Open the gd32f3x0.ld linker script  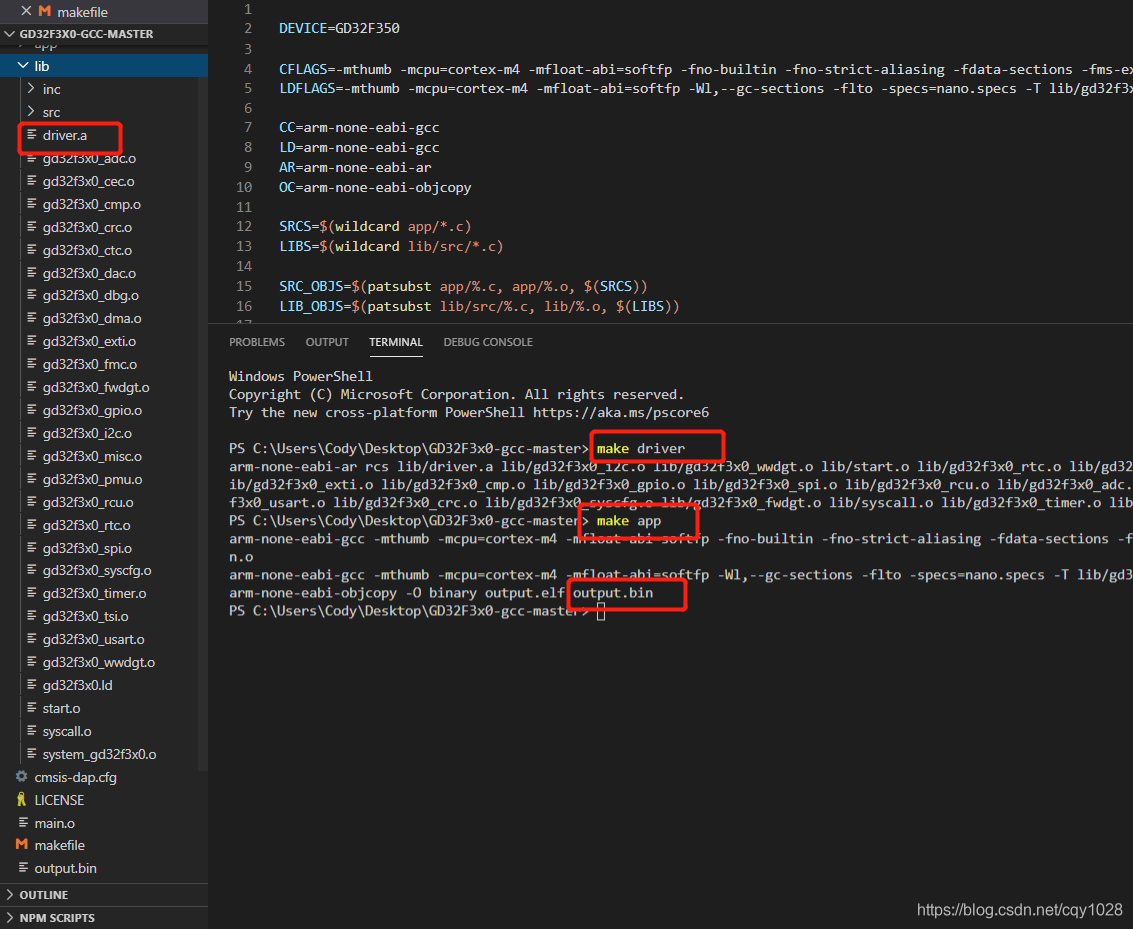tap(77, 686)
